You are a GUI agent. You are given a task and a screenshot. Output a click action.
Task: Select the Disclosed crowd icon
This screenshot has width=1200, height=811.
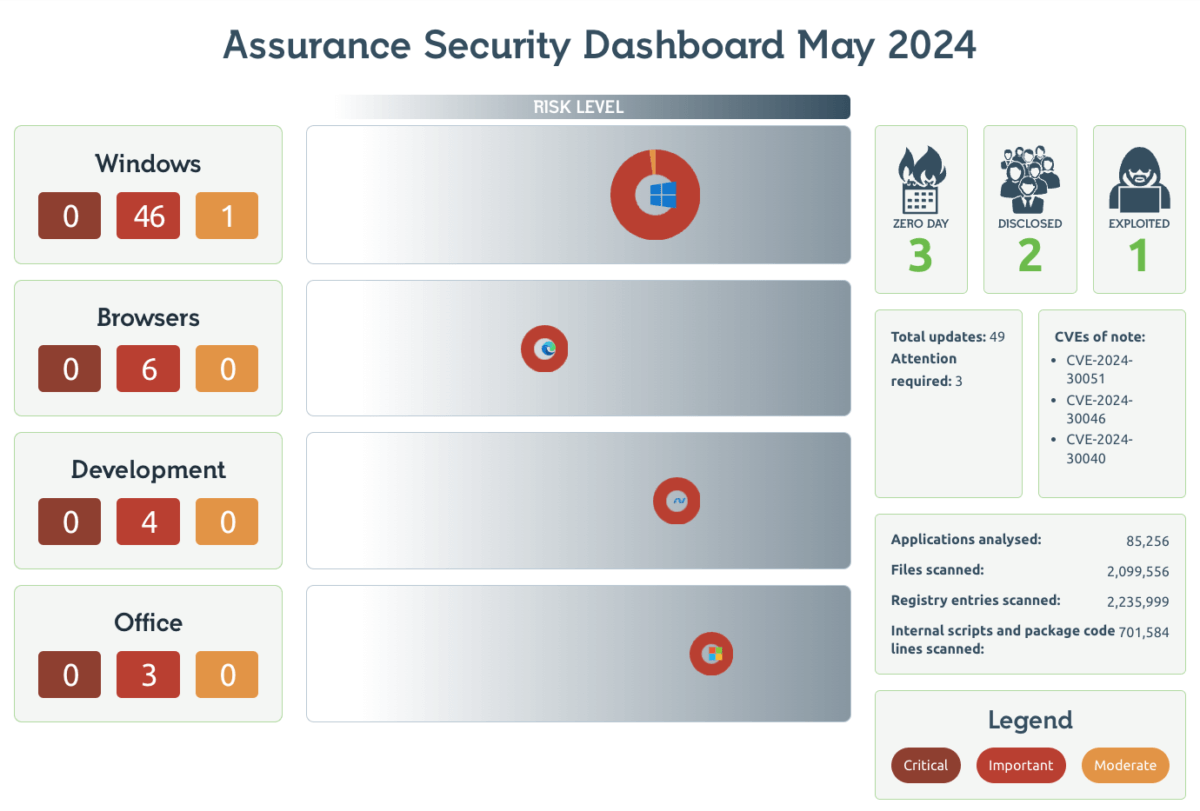1029,180
